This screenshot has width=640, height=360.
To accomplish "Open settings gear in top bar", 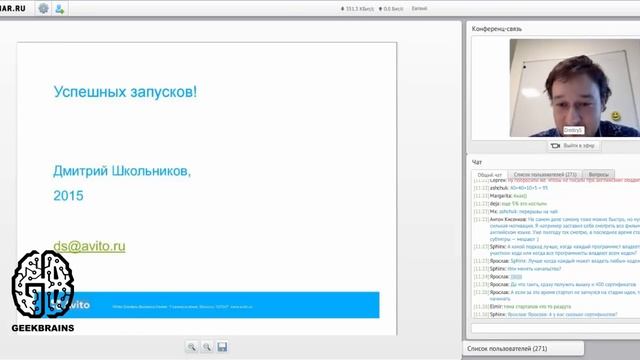I will (x=43, y=9).
